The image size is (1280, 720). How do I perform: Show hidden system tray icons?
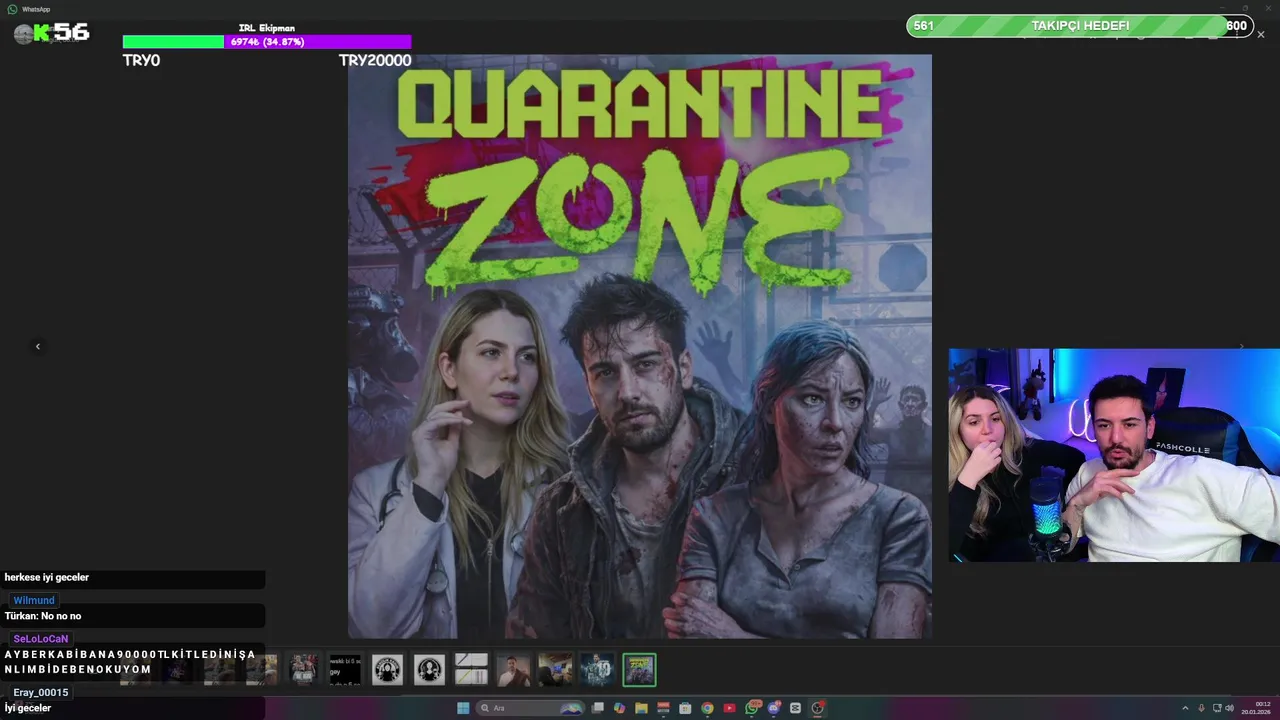pyautogui.click(x=1185, y=708)
